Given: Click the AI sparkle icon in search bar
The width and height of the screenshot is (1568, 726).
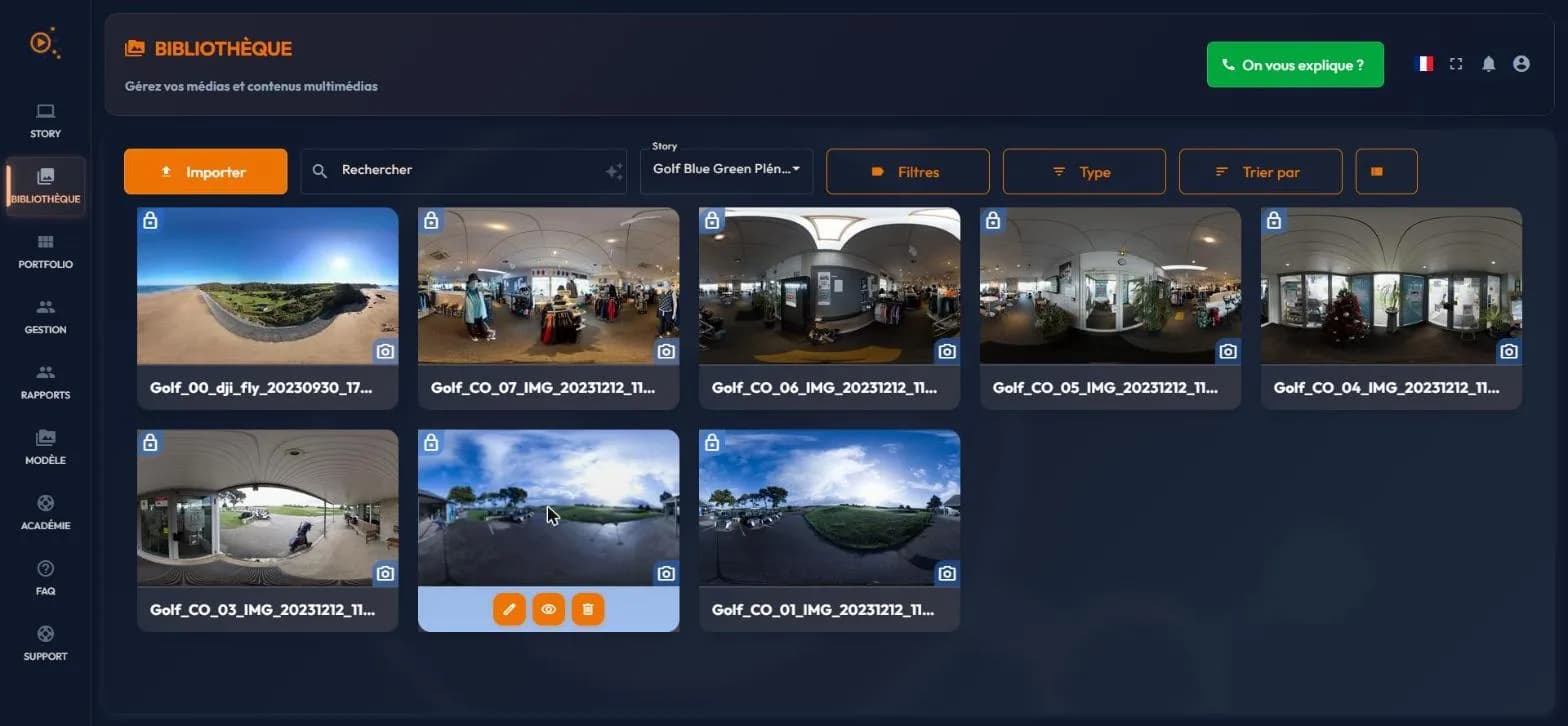Looking at the screenshot, I should (x=614, y=172).
